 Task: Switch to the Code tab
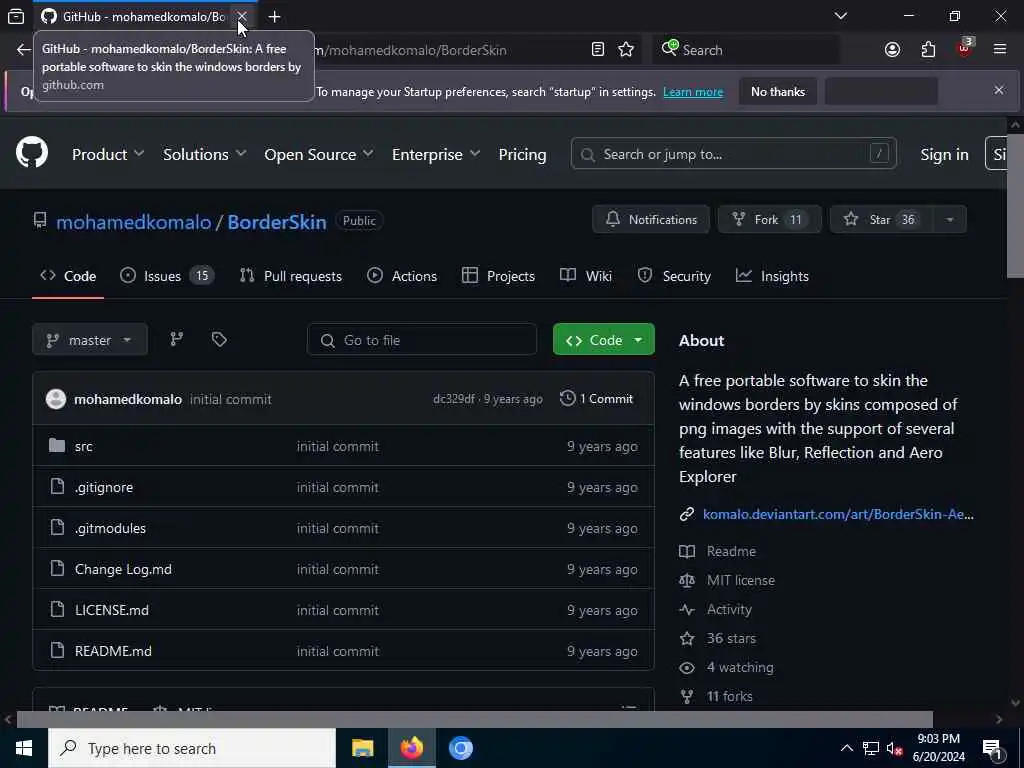coord(68,276)
